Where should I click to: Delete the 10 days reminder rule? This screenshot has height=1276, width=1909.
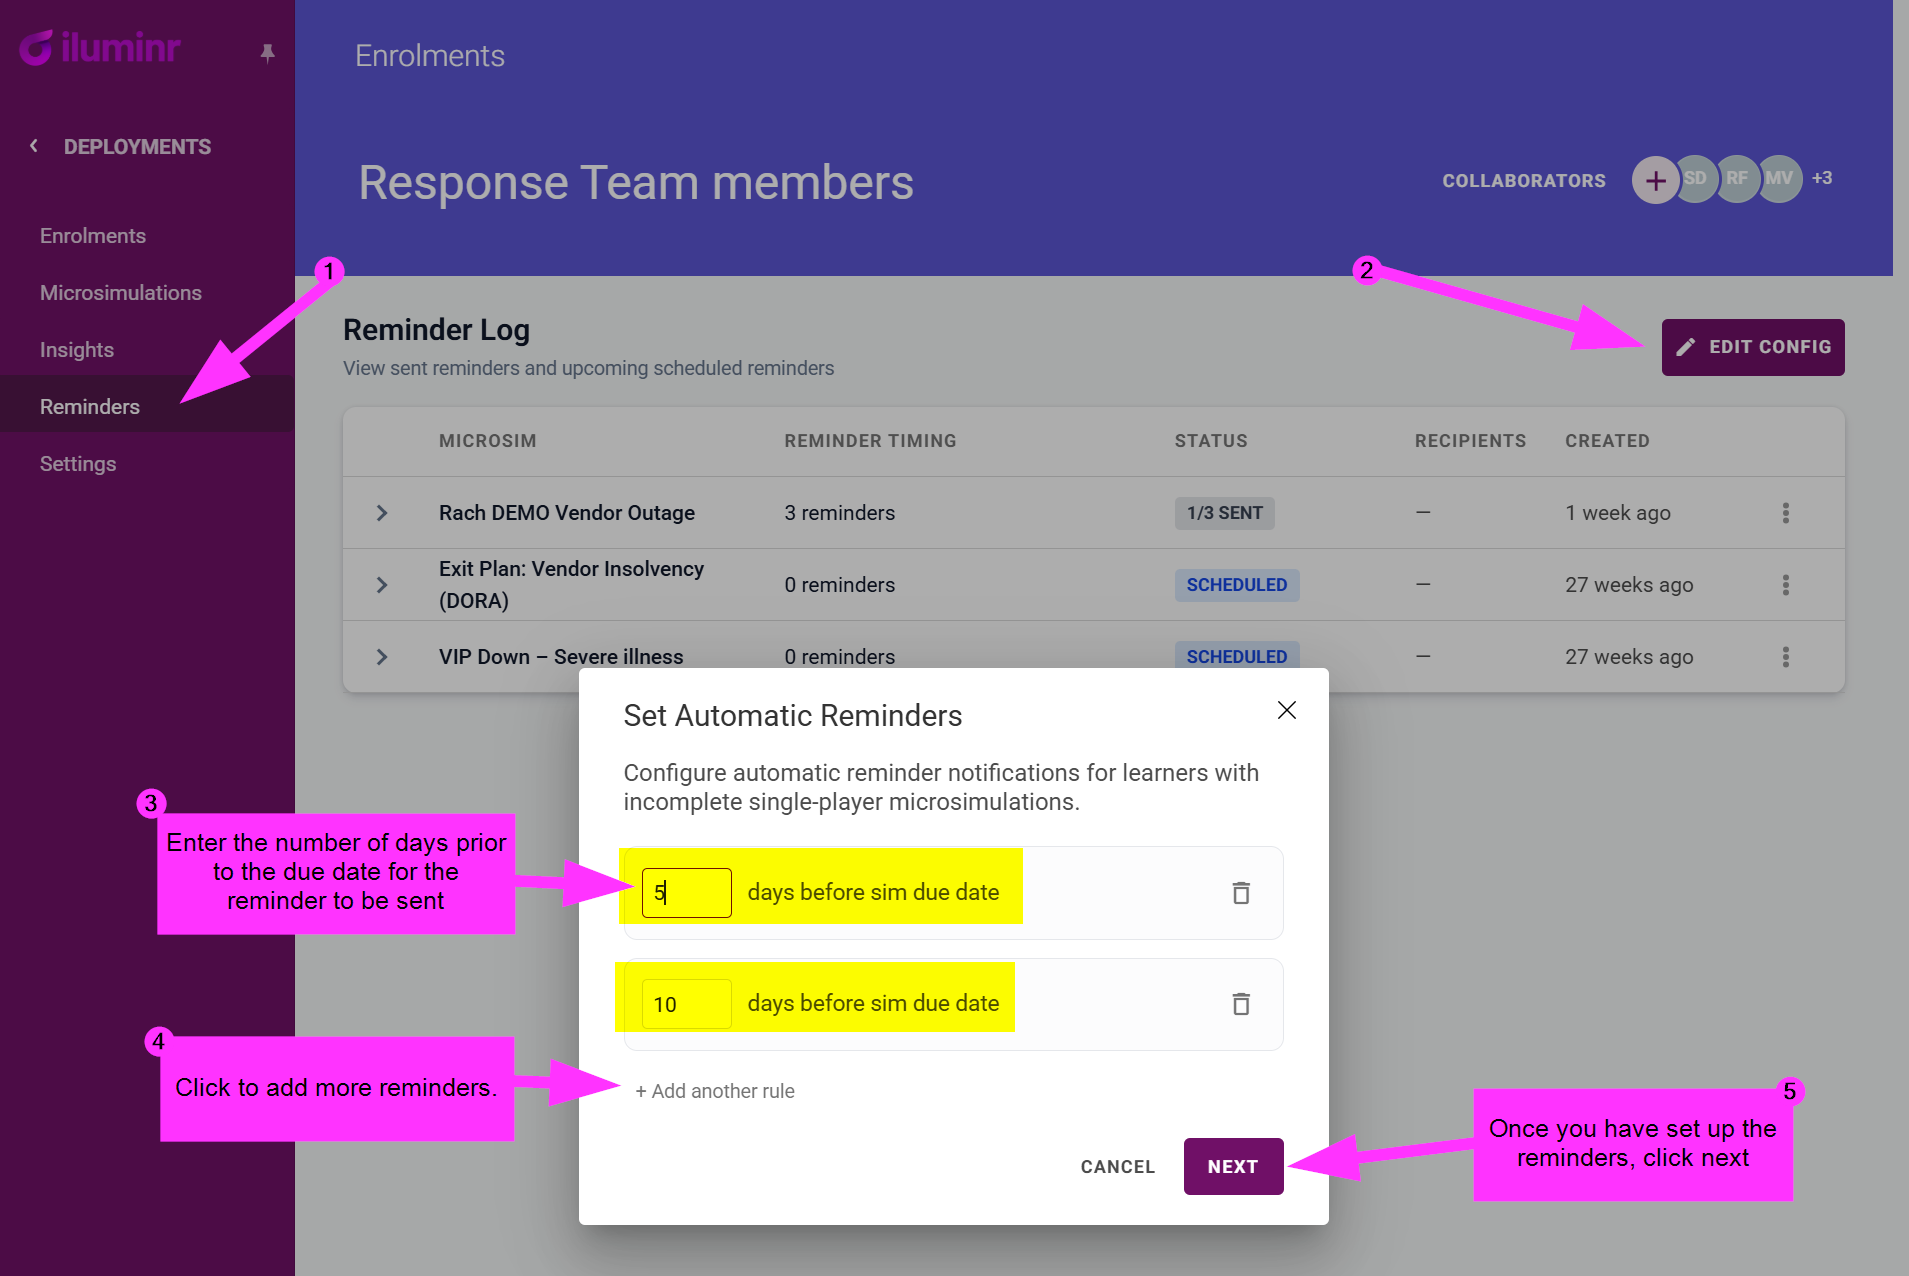pos(1240,1004)
